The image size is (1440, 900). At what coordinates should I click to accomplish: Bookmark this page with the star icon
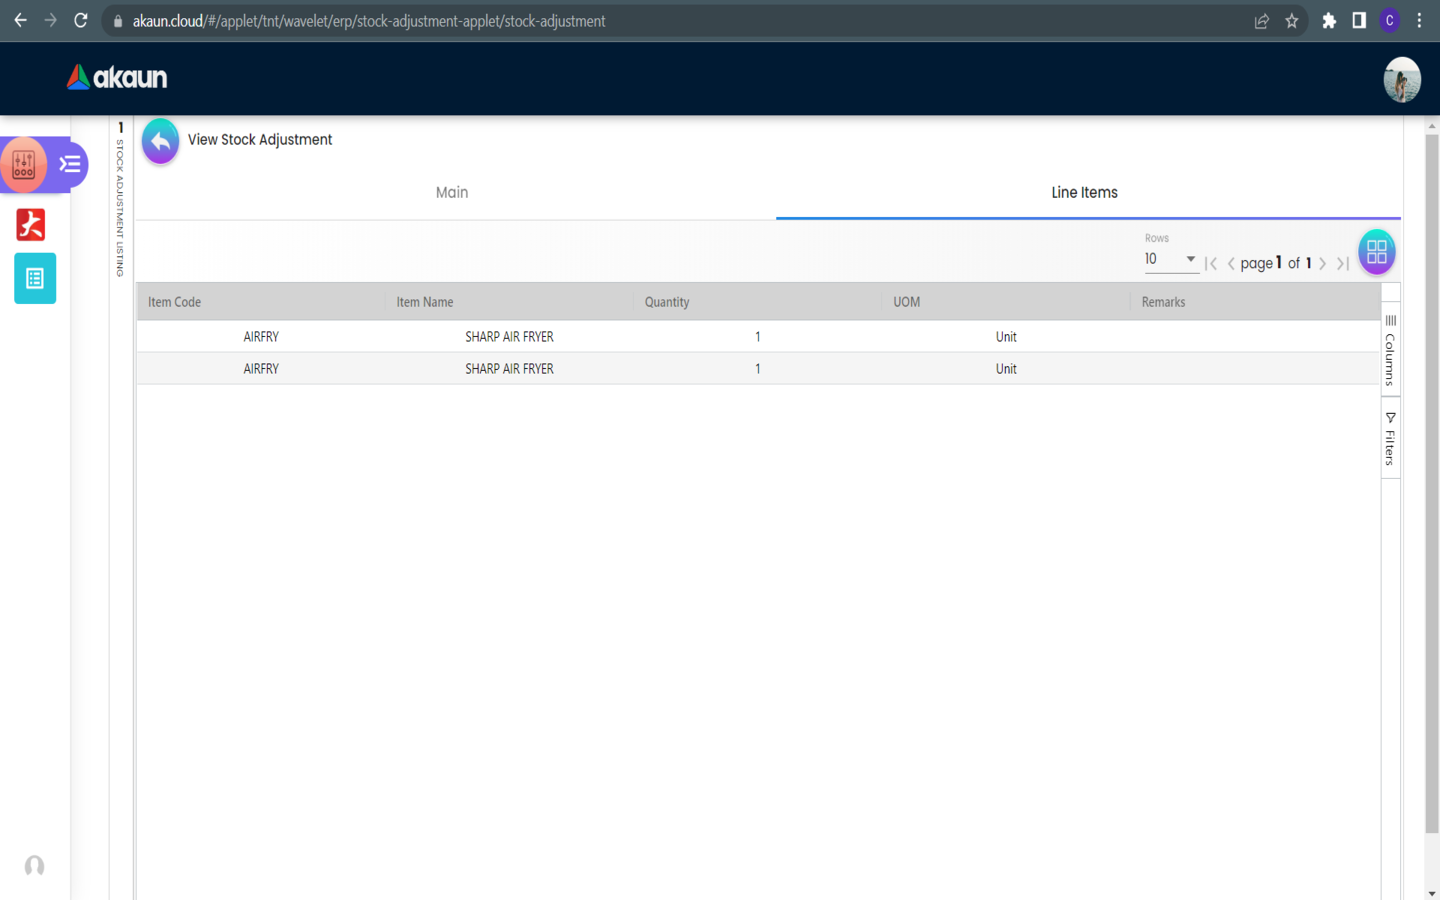point(1292,21)
